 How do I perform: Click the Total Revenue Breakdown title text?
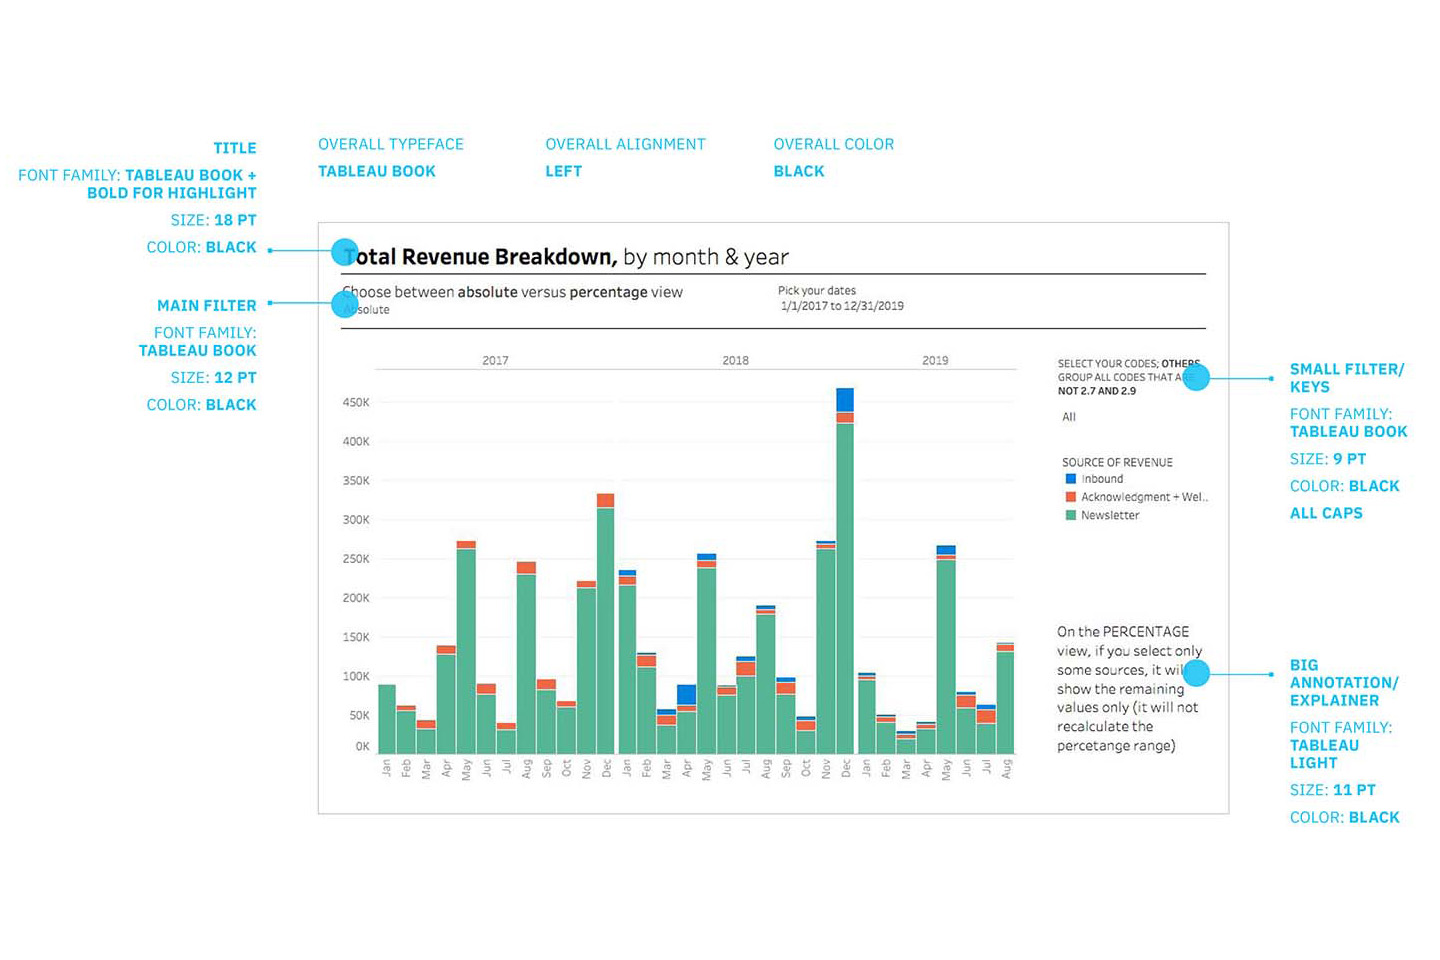pyautogui.click(x=480, y=257)
